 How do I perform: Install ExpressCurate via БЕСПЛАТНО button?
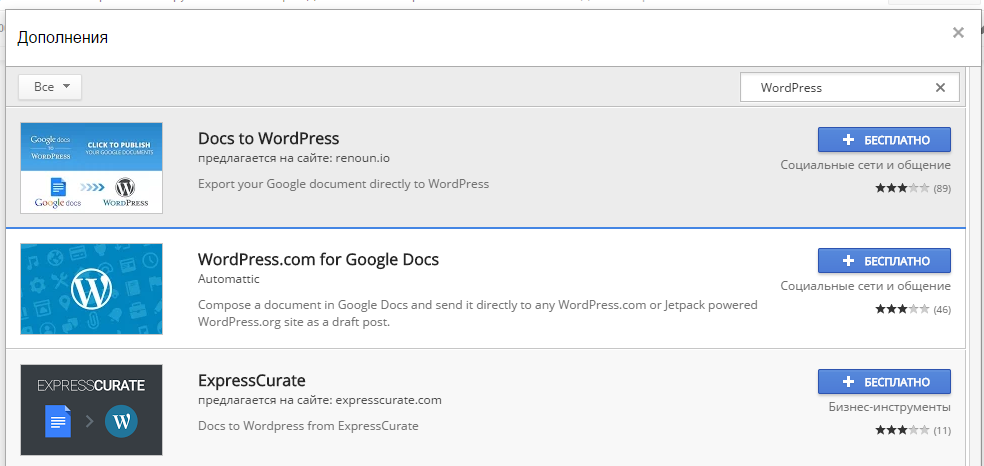coord(884,381)
